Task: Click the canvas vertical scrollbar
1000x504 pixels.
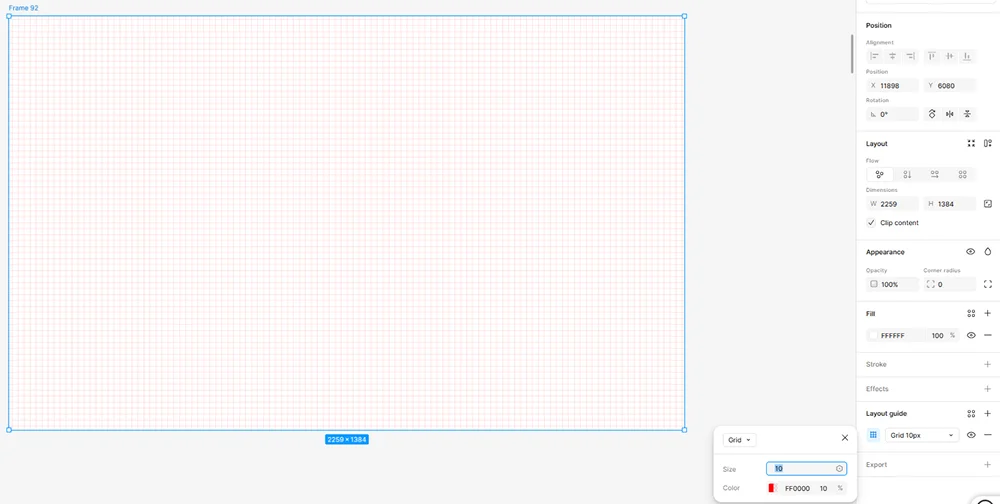Action: click(x=851, y=54)
